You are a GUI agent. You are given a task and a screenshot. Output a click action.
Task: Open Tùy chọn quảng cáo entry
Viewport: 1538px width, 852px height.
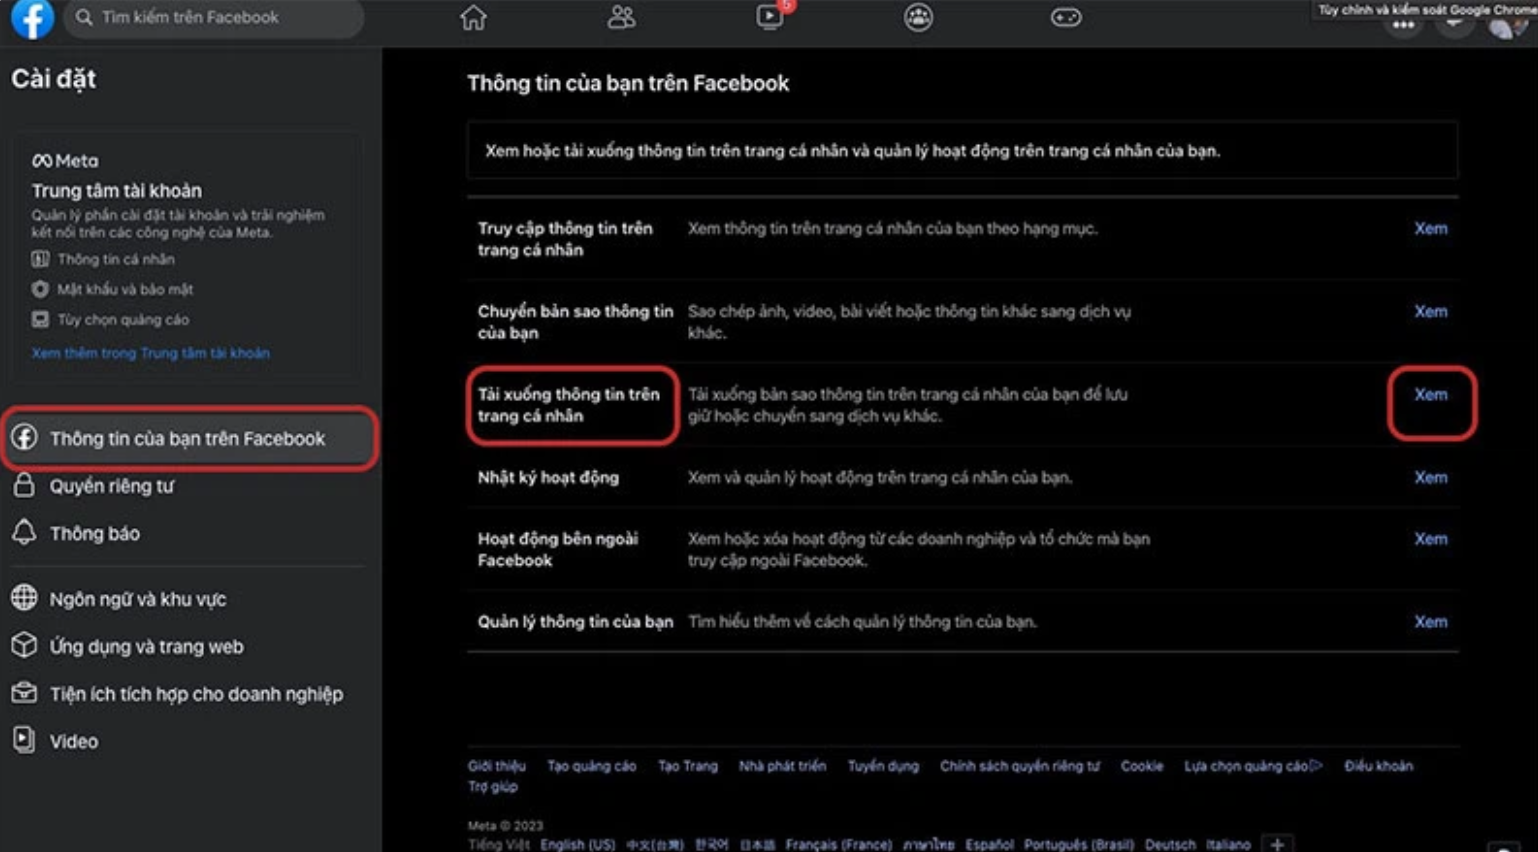(x=123, y=320)
